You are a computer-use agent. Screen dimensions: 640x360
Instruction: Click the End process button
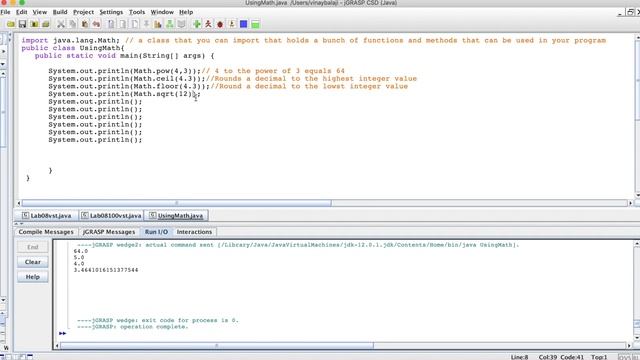pos(33,247)
